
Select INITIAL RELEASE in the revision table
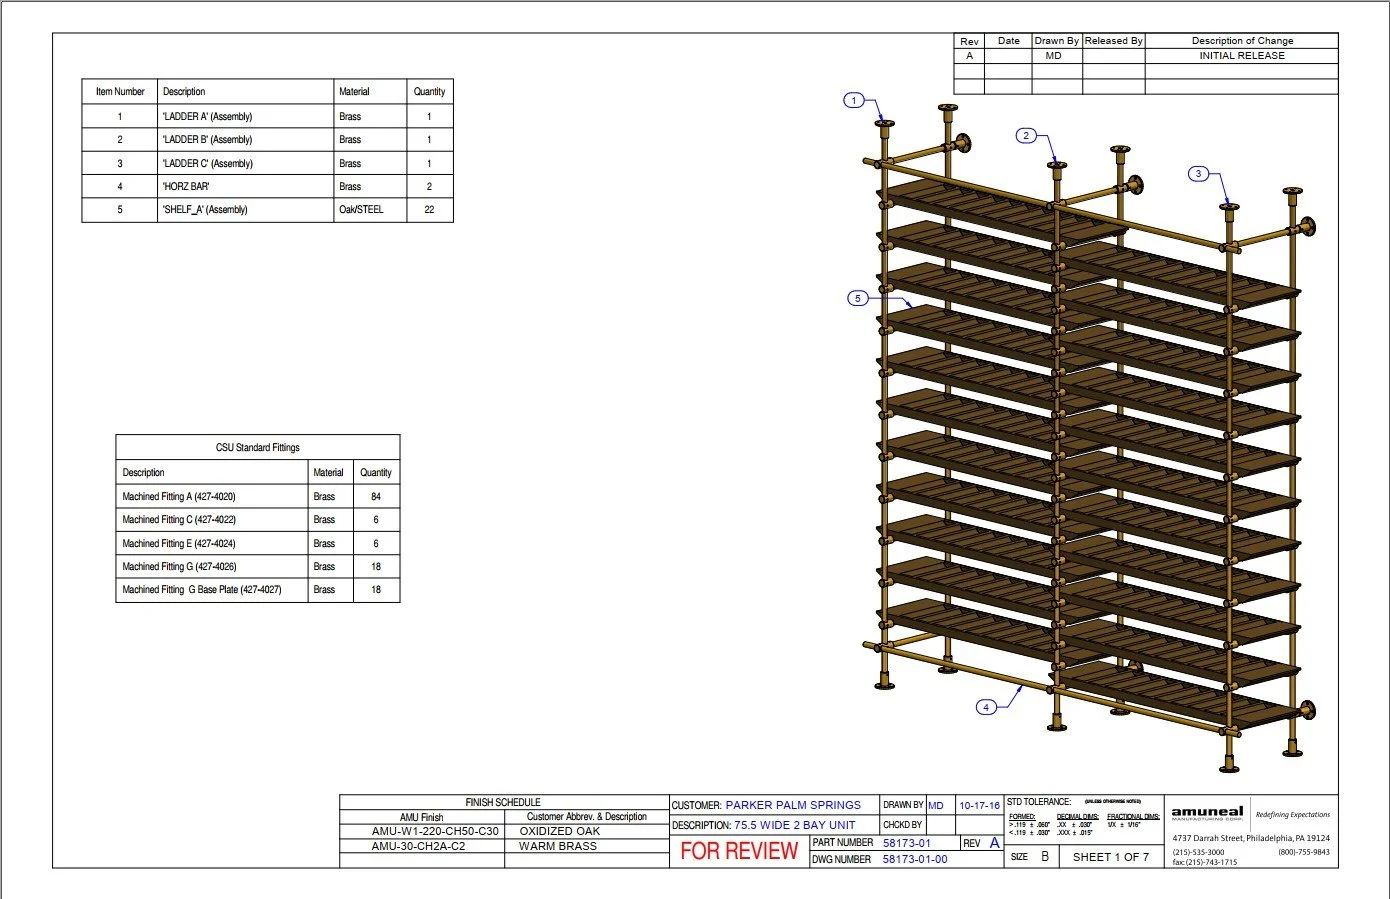[1242, 56]
